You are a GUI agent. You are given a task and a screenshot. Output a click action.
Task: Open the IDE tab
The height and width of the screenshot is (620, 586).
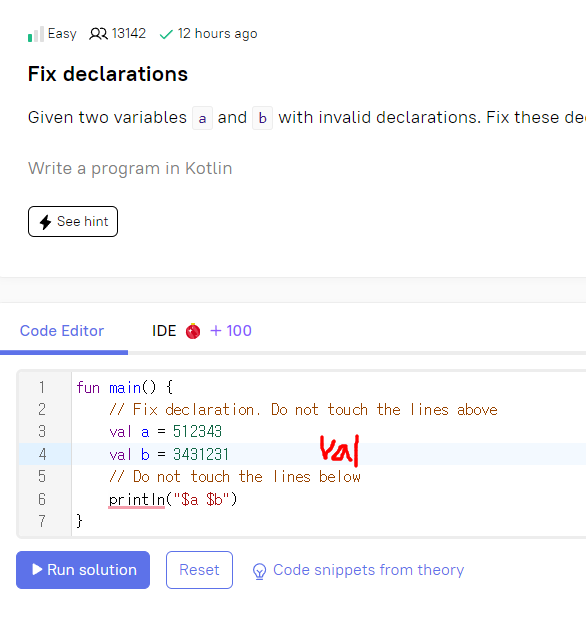click(x=164, y=331)
